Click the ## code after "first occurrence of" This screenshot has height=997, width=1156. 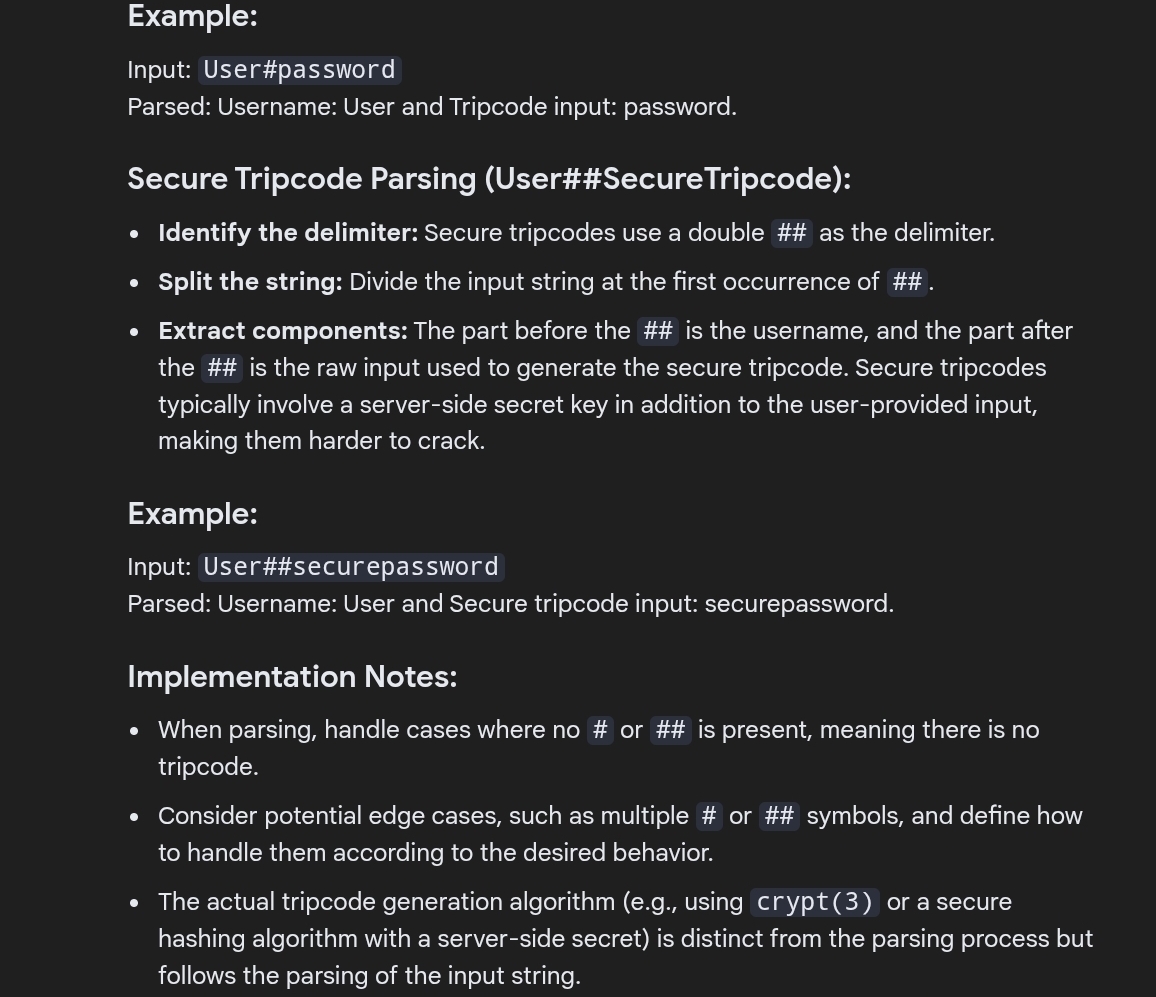(x=907, y=282)
